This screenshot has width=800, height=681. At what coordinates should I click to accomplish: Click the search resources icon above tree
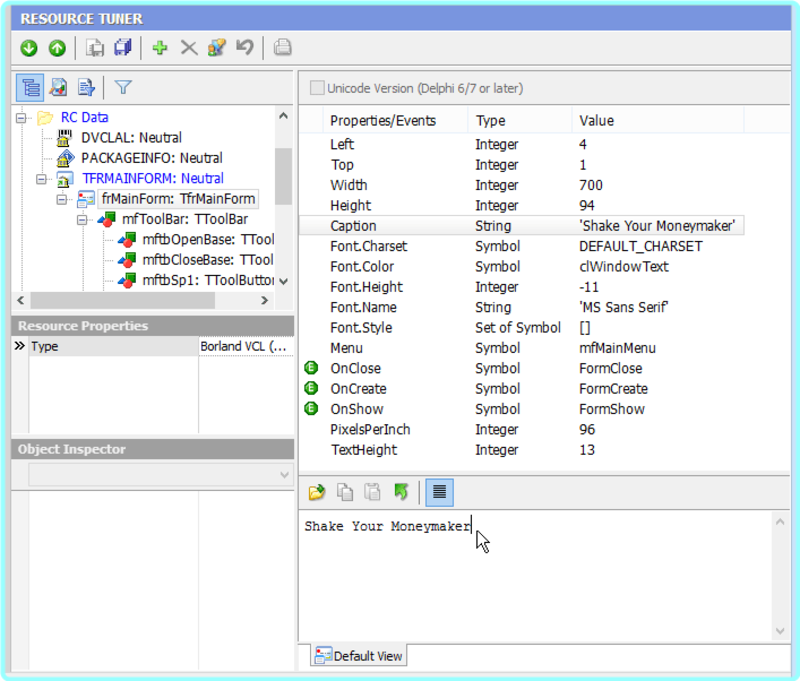(58, 88)
